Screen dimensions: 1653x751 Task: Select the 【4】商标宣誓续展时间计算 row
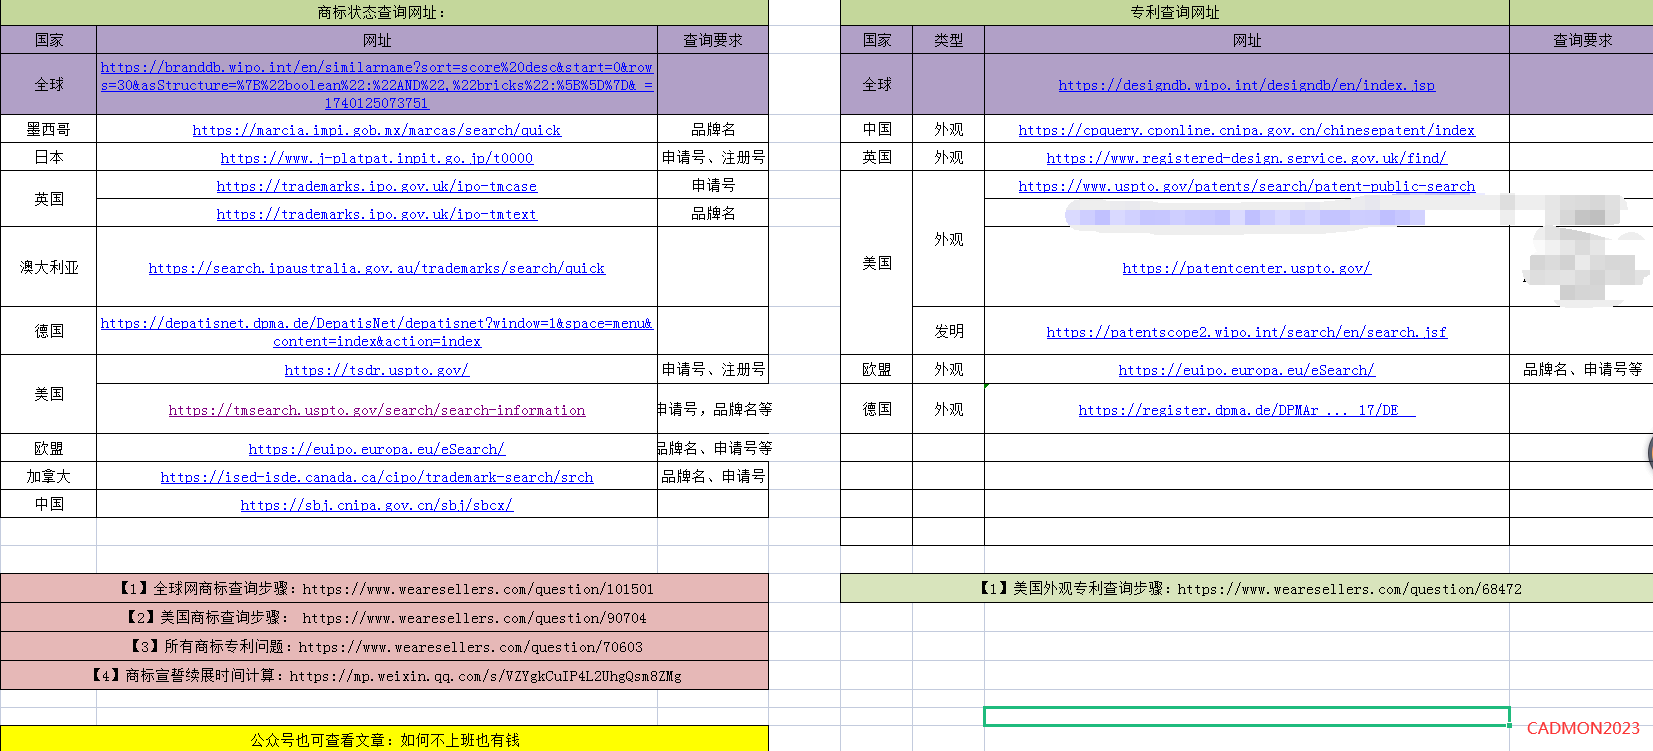[x=384, y=676]
